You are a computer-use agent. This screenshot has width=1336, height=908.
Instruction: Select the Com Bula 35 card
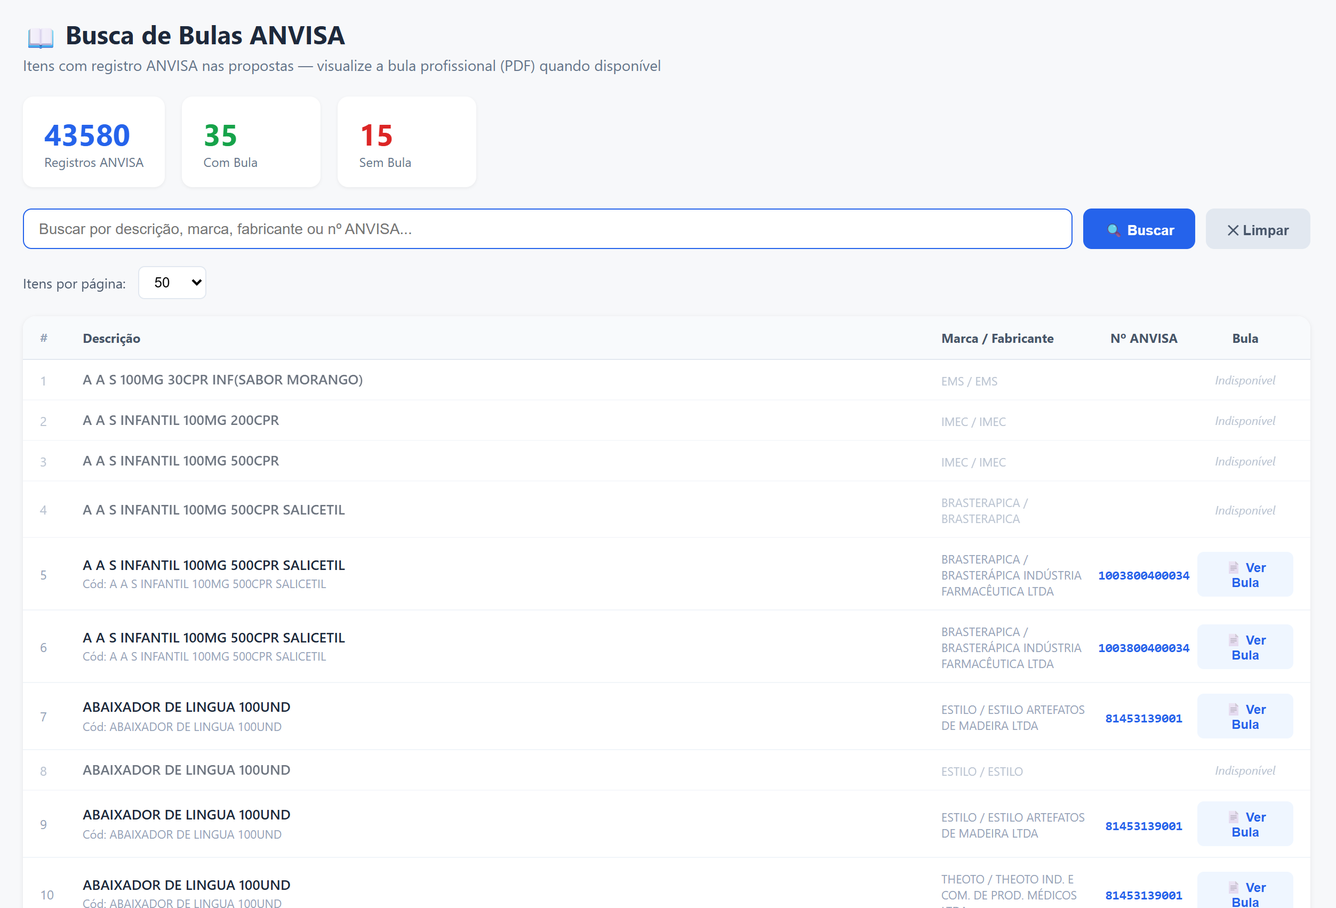pyautogui.click(x=251, y=142)
